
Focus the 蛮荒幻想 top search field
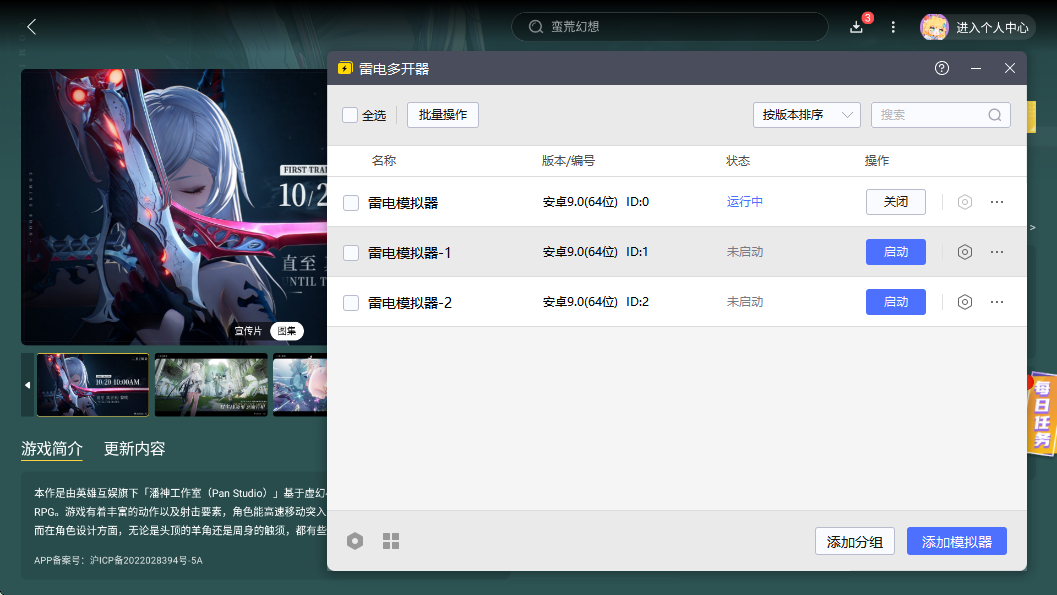[x=669, y=27]
